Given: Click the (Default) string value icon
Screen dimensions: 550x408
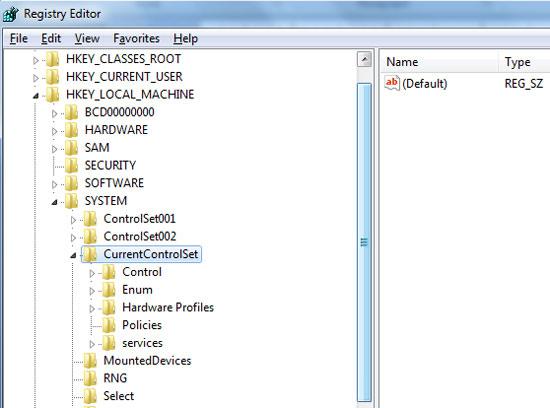Looking at the screenshot, I should [x=392, y=83].
